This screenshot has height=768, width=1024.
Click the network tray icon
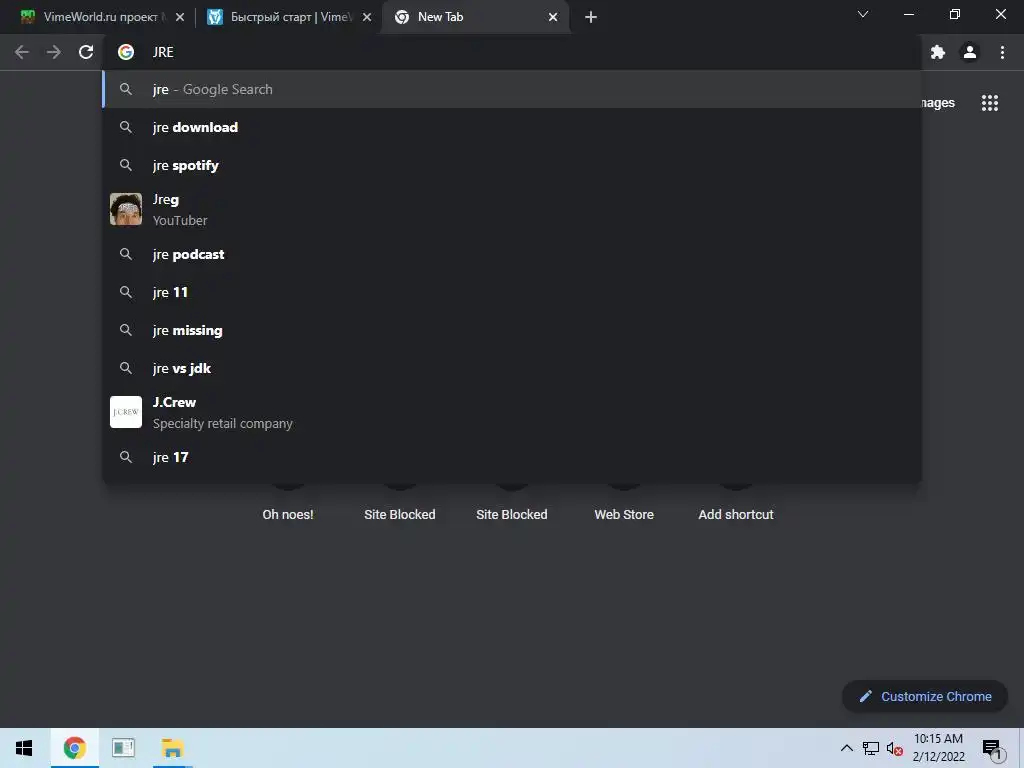point(871,748)
